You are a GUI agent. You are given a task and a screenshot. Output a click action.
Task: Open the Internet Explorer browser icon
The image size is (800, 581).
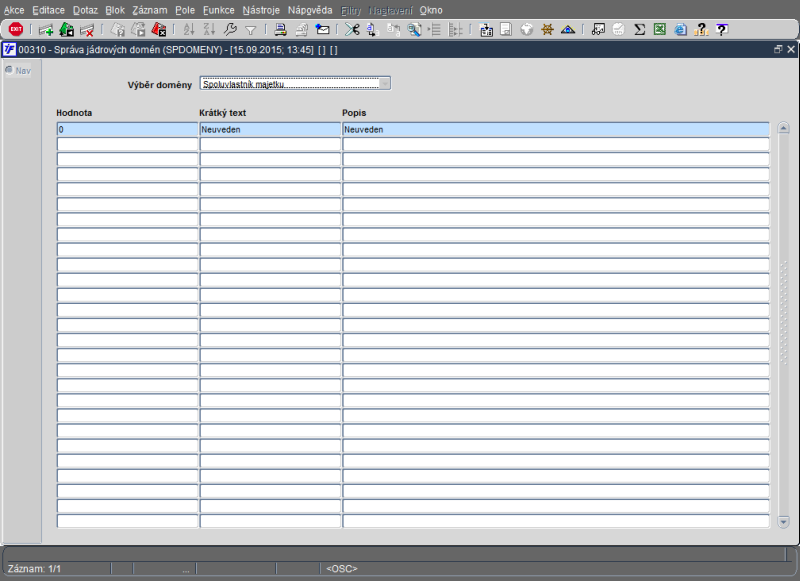click(x=680, y=30)
